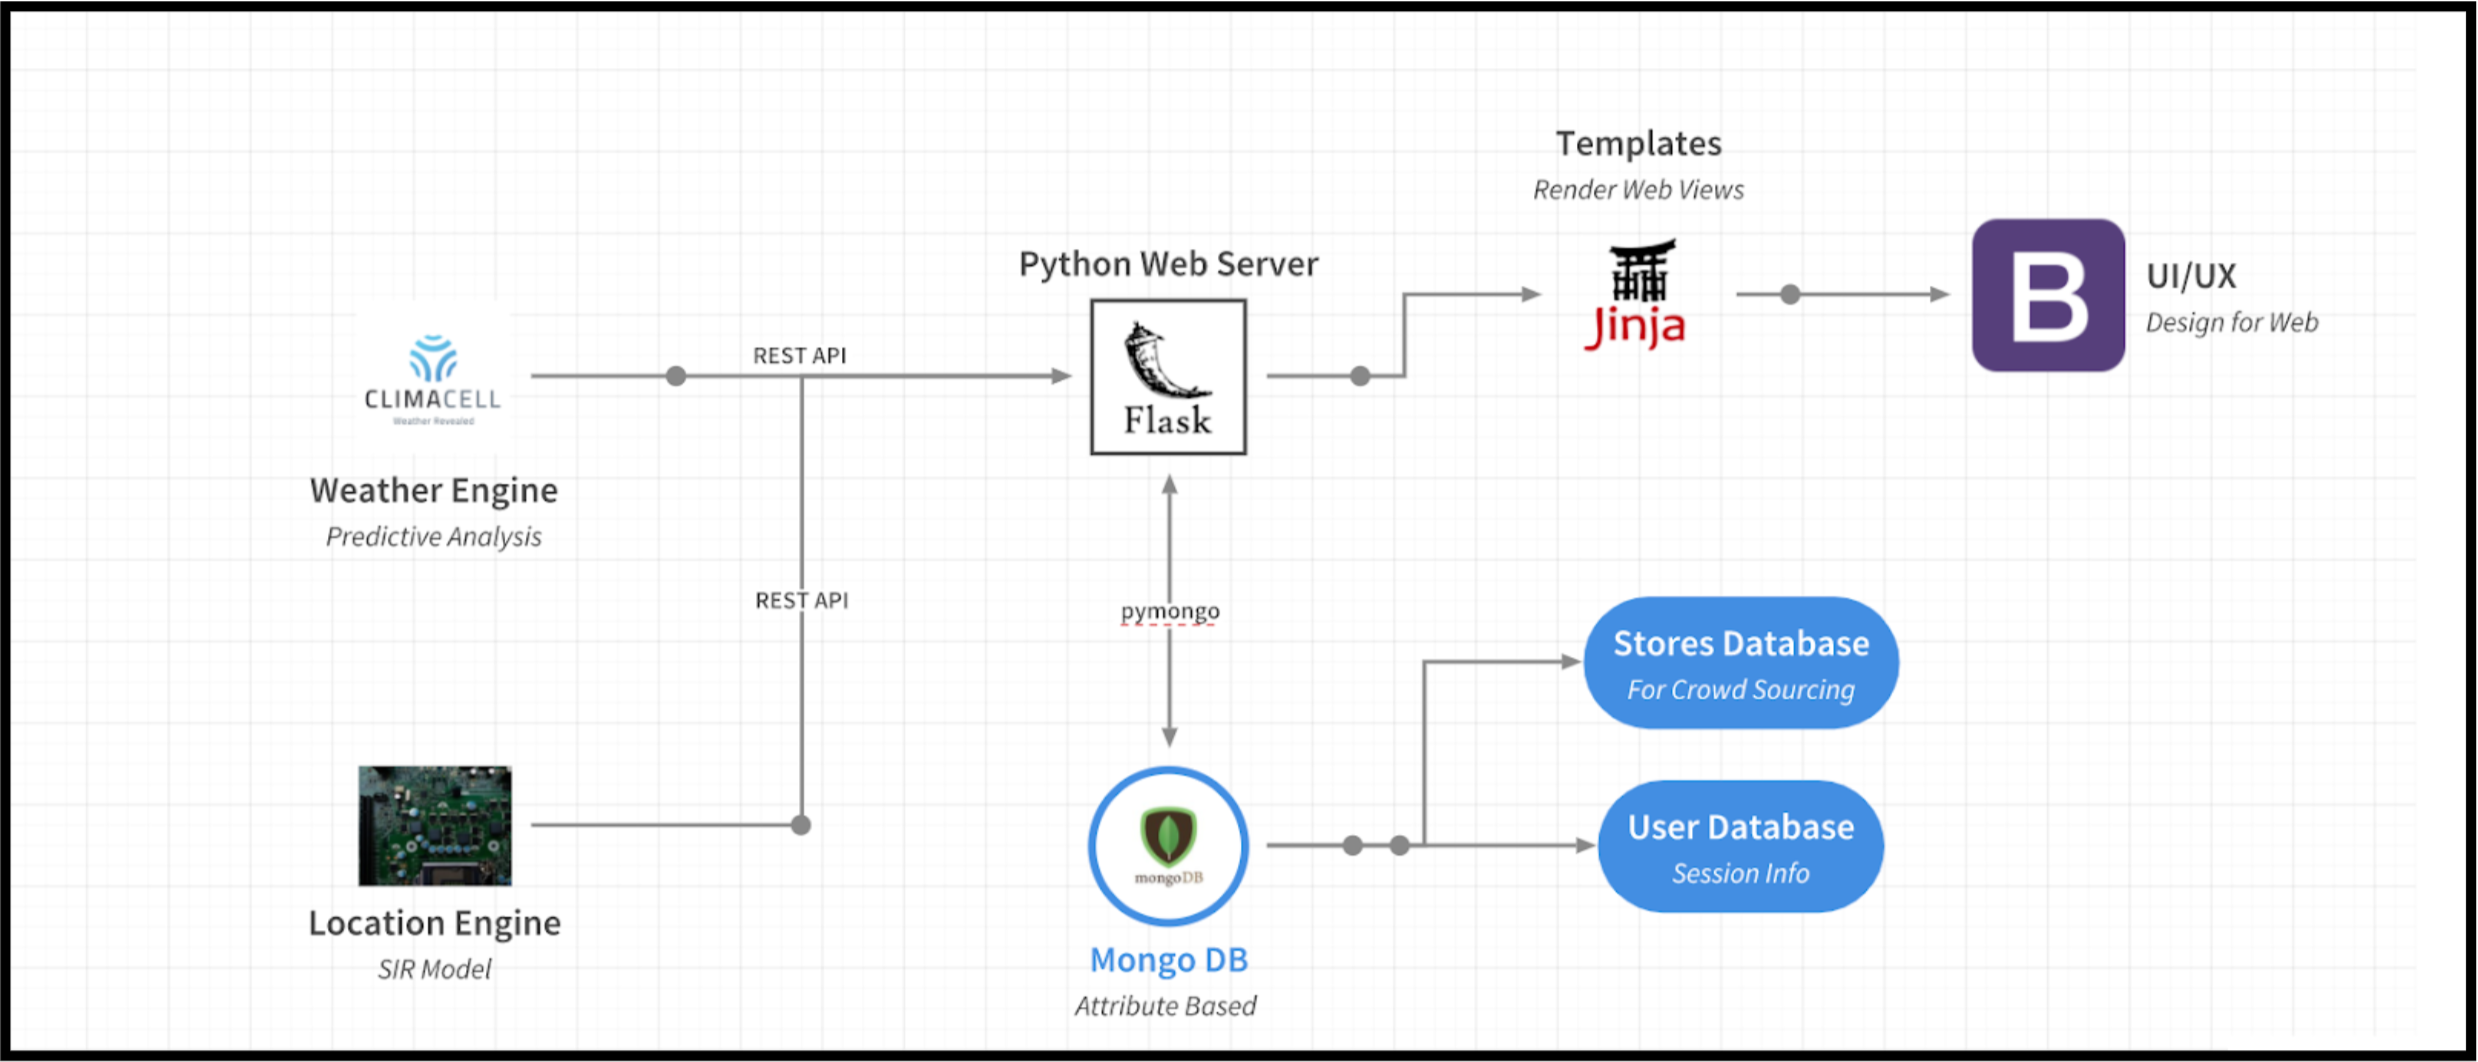Select connector dot at Location Engine line end
The image size is (2478, 1062).
(801, 825)
